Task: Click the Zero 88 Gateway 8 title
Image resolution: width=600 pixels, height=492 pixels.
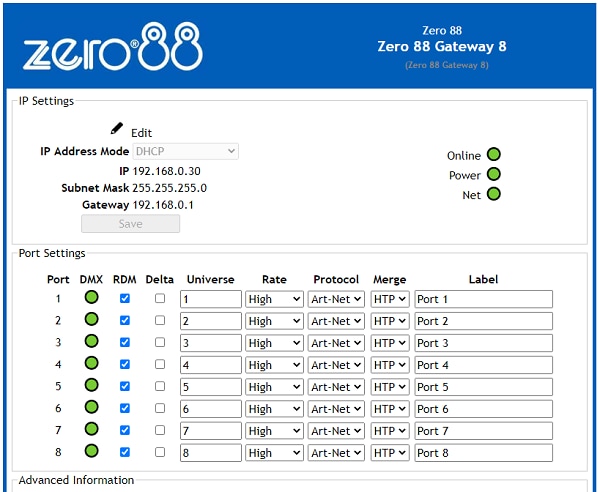Action: coord(442,46)
